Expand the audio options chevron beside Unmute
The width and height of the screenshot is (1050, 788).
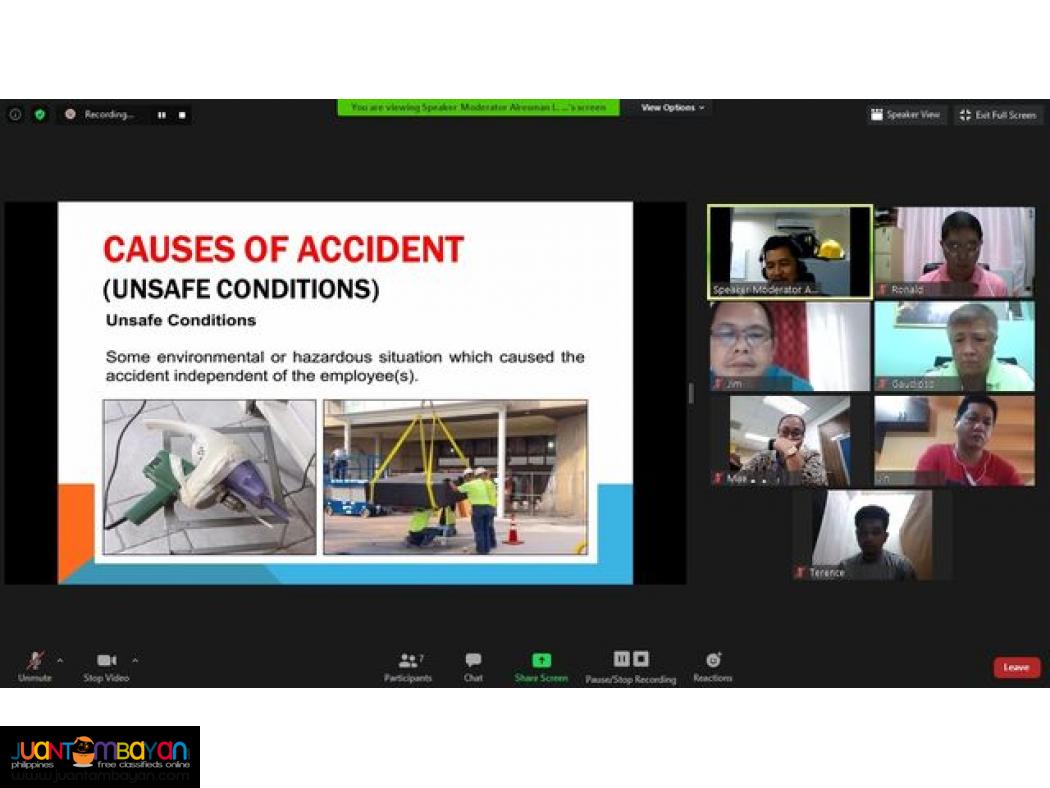[60, 661]
